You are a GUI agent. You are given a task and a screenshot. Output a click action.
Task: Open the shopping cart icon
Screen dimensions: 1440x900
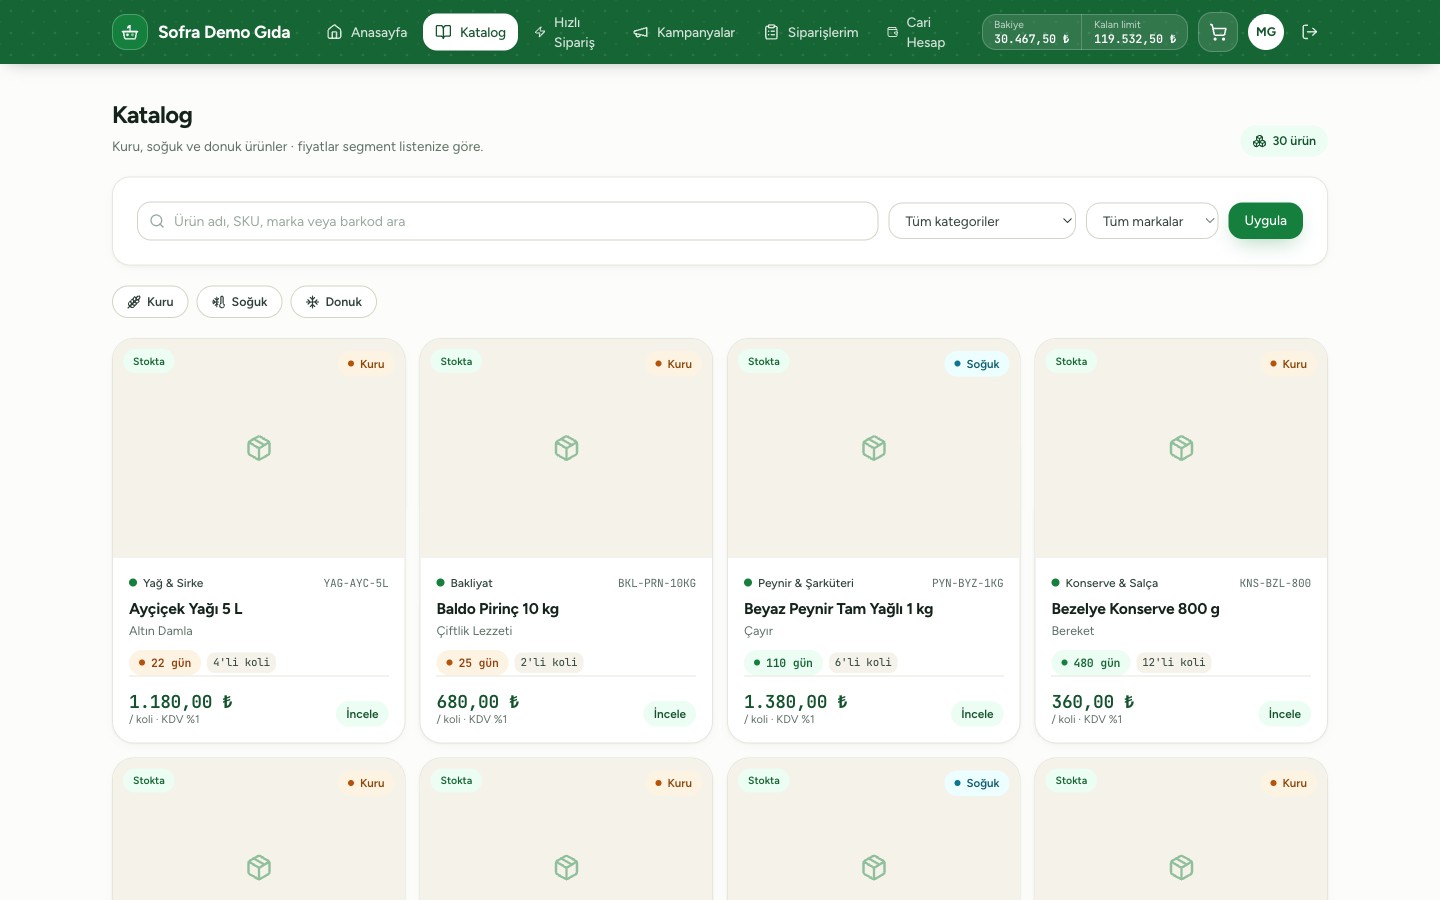1217,32
